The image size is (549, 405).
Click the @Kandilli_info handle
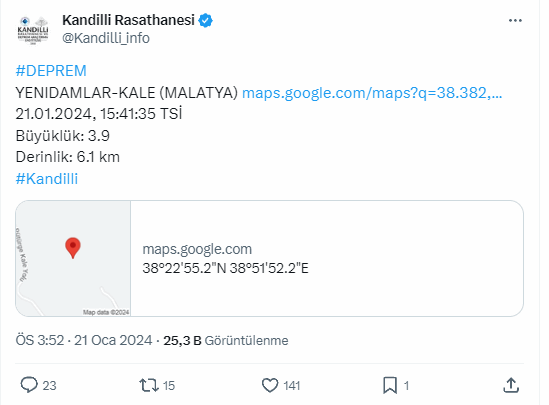(x=106, y=38)
